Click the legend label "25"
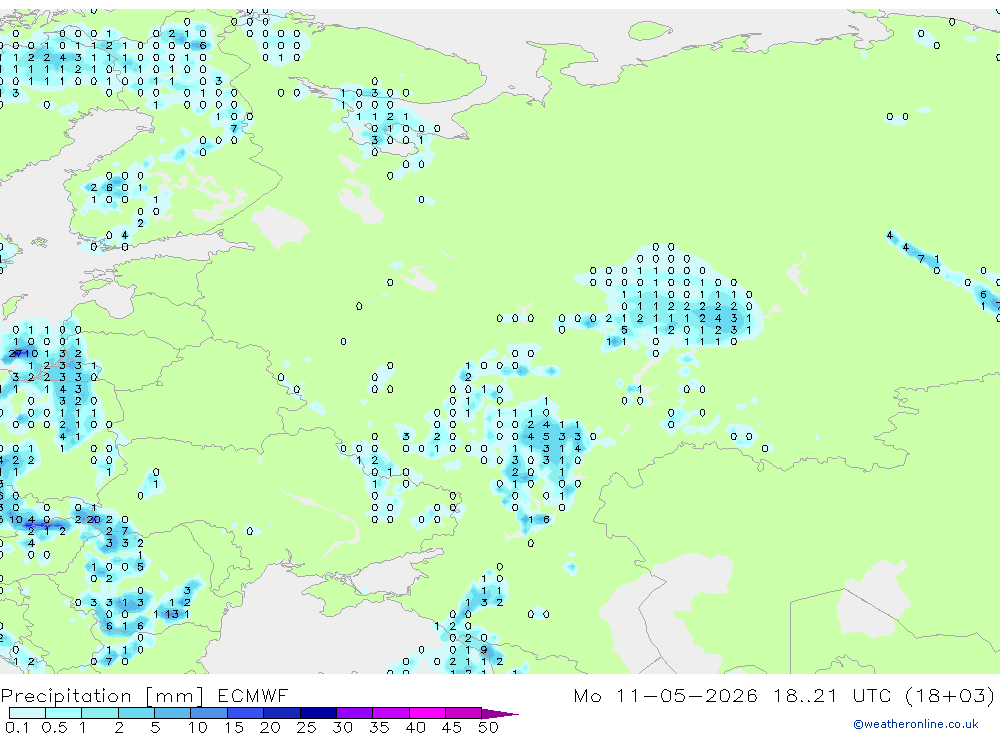This screenshot has width=1000, height=733. coord(306,727)
